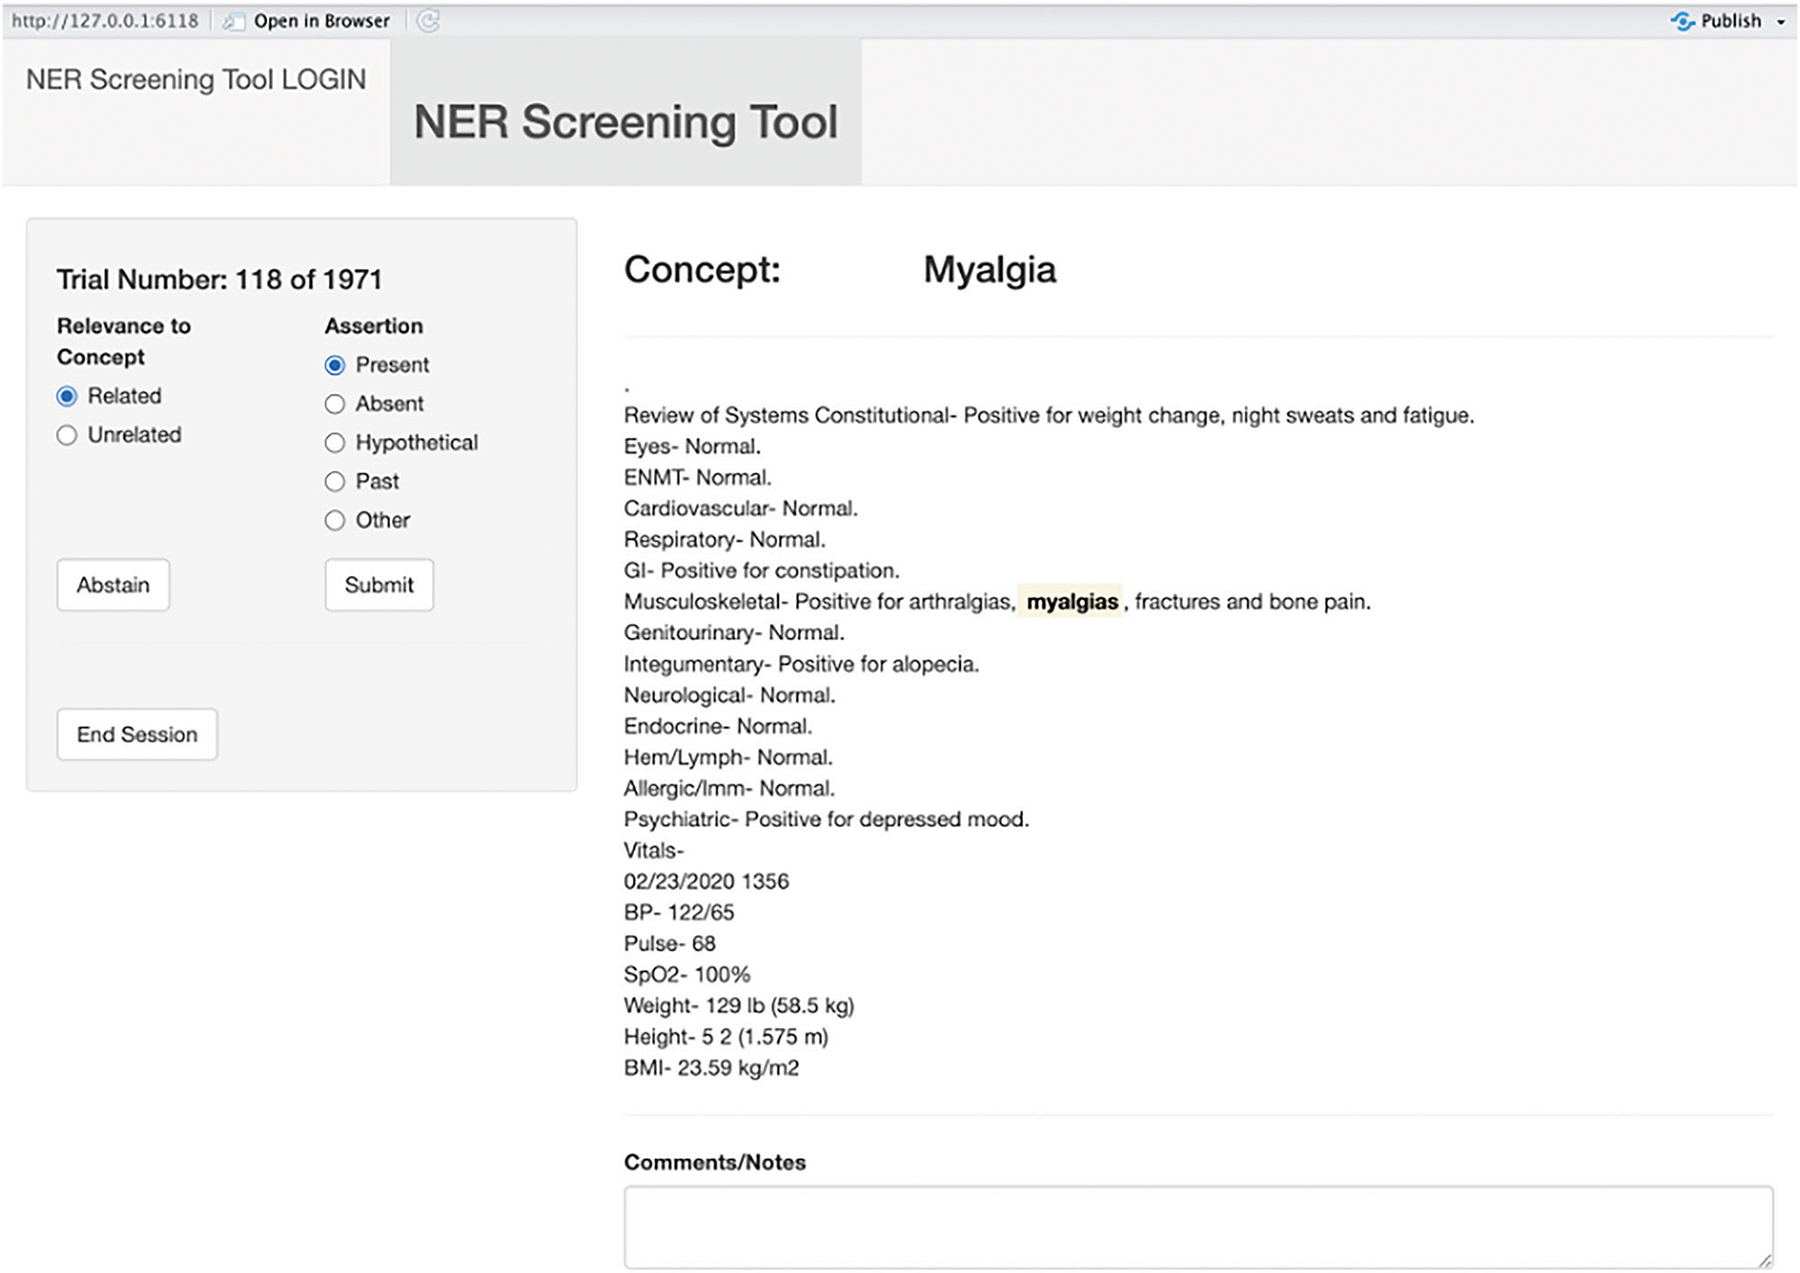1800x1273 pixels.
Task: Set the assertion to Past
Action: (335, 482)
